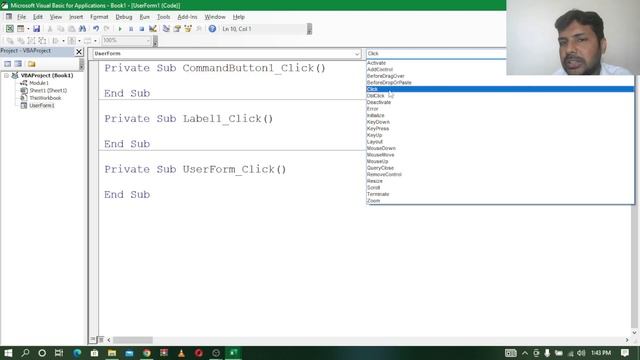Select ThisWorkbook in the project tree
640x360 pixels.
click(x=45, y=98)
